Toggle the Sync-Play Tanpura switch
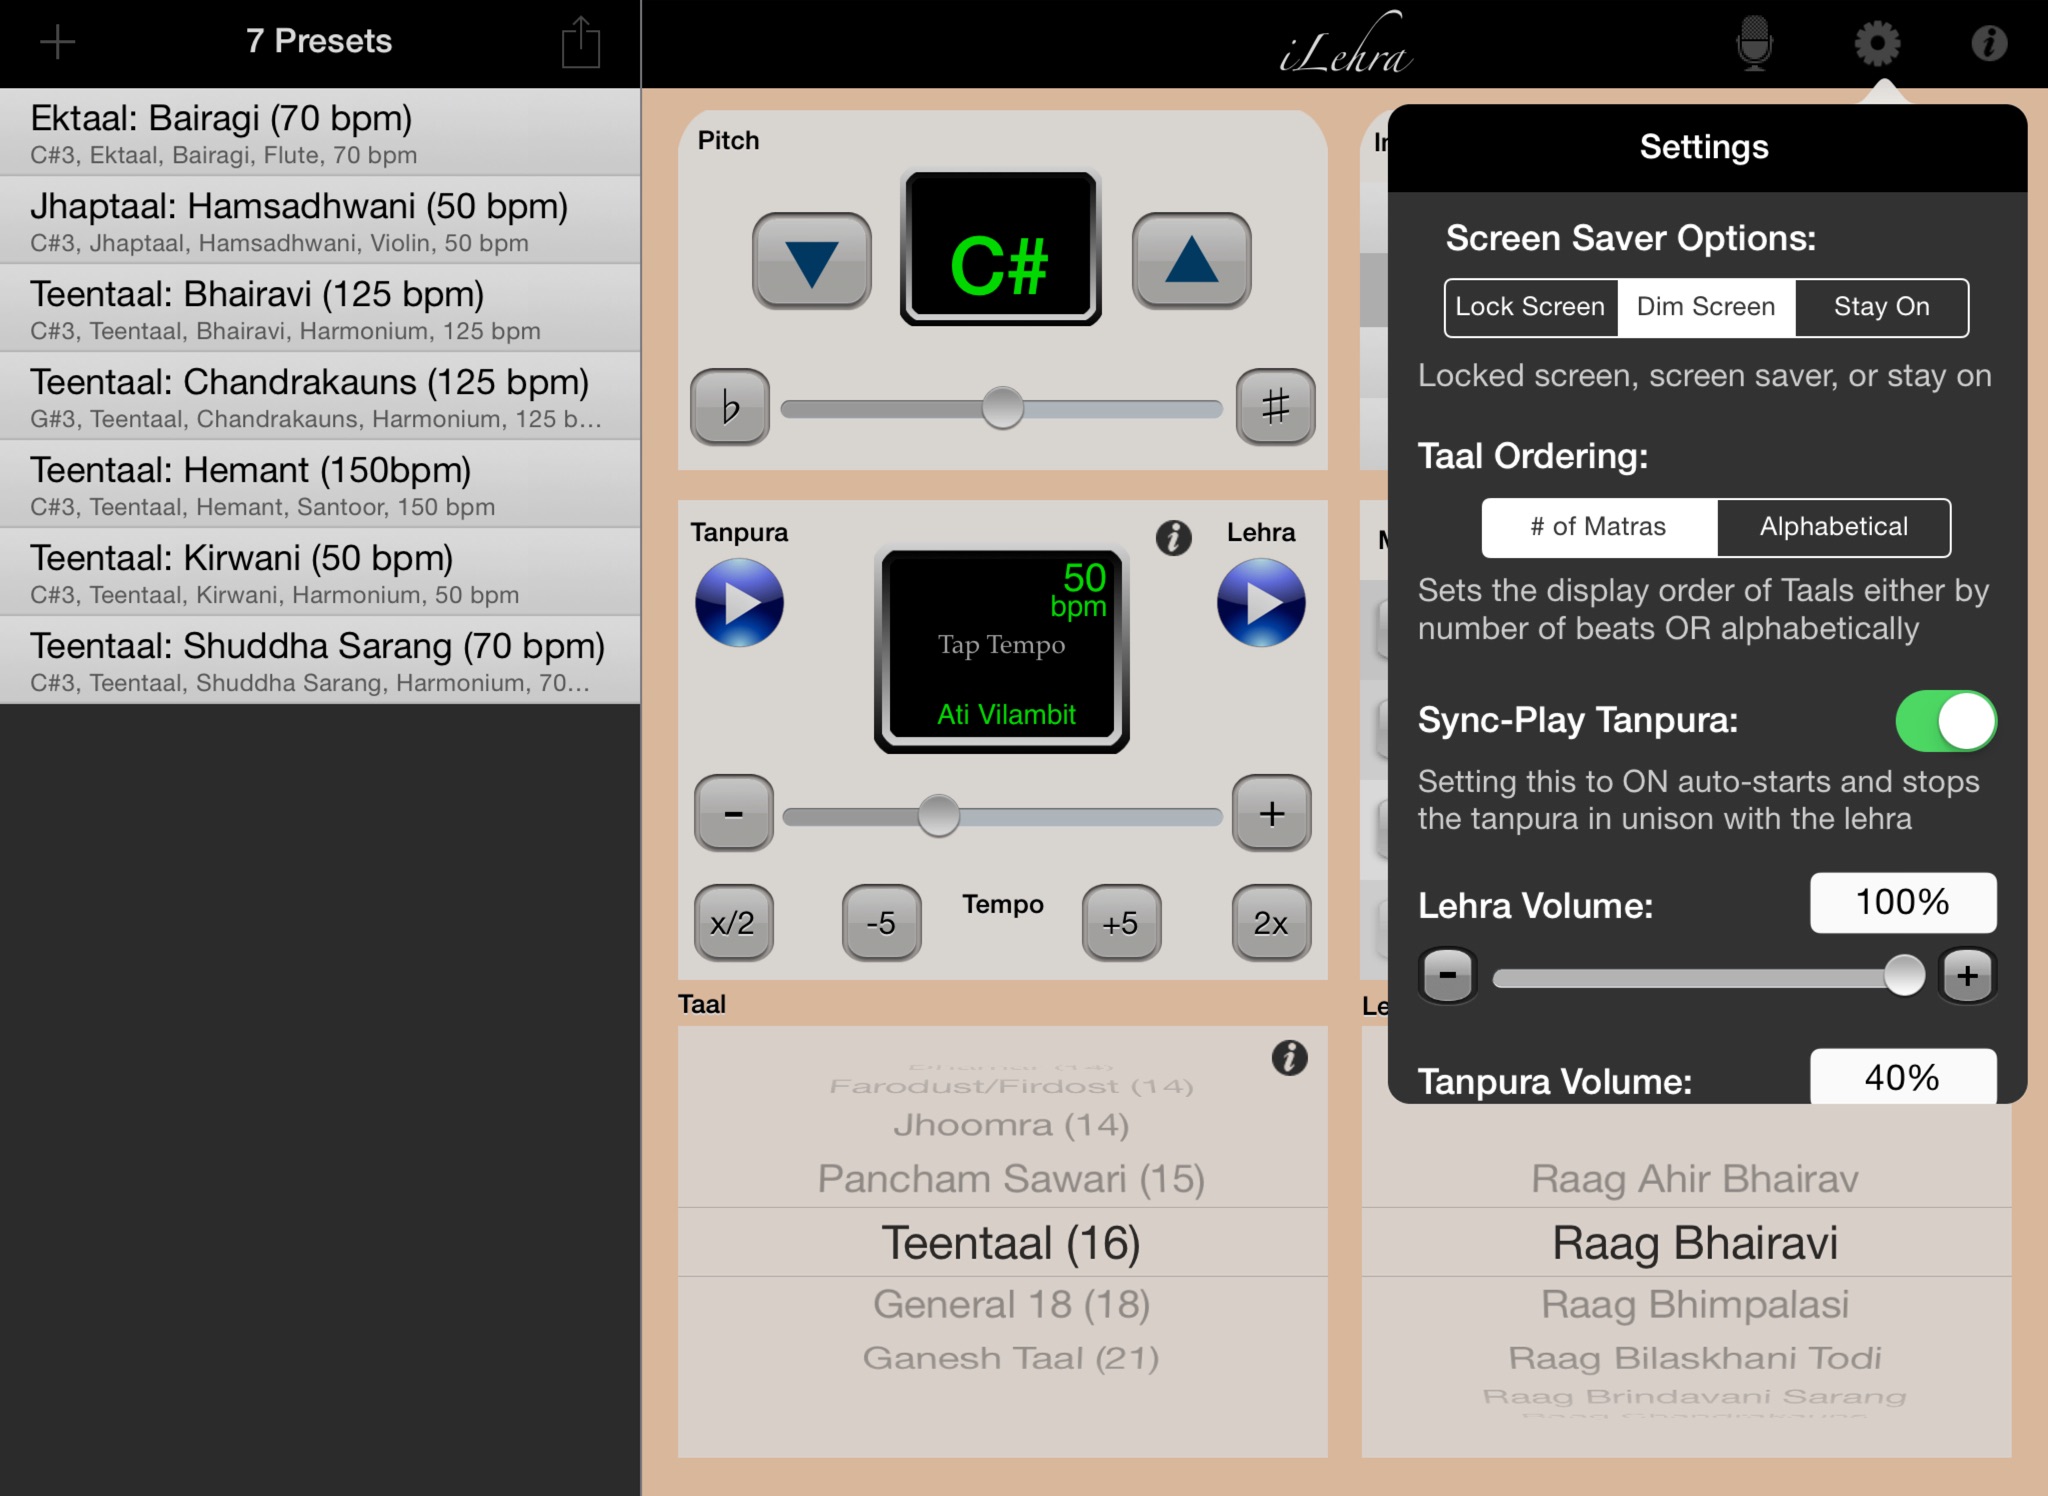The height and width of the screenshot is (1496, 2048). [x=1945, y=721]
